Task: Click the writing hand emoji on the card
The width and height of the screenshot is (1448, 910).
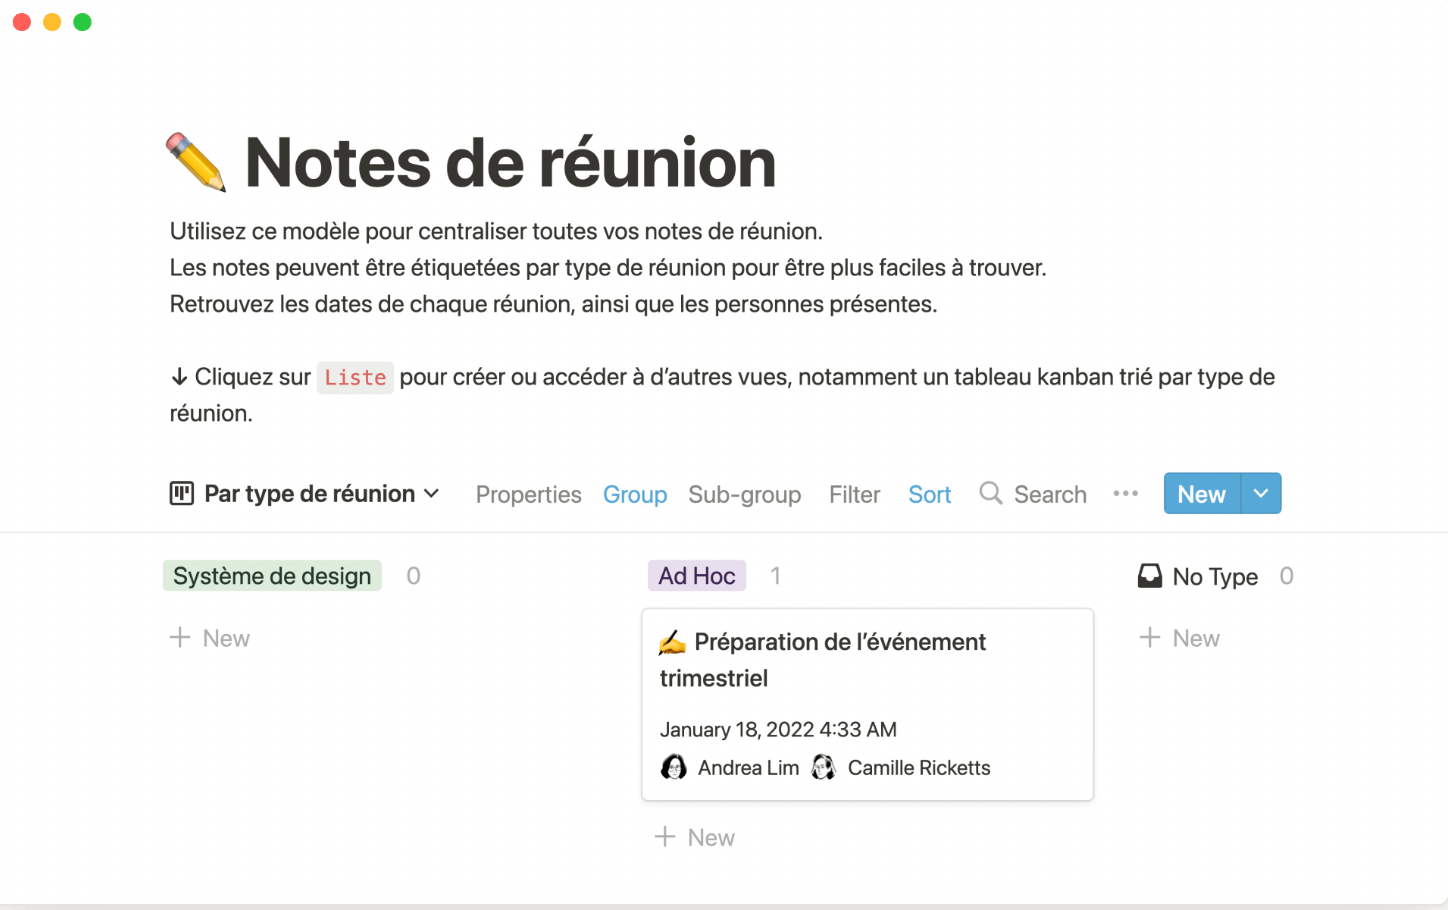Action: click(673, 642)
